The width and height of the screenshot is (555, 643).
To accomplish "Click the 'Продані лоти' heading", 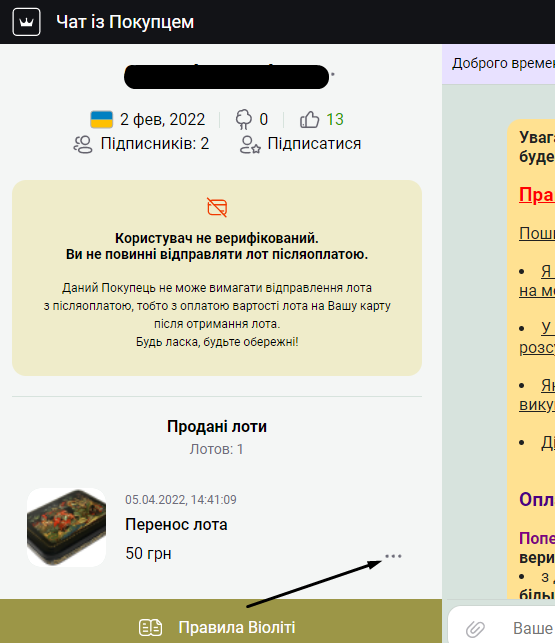I will coord(217,426).
